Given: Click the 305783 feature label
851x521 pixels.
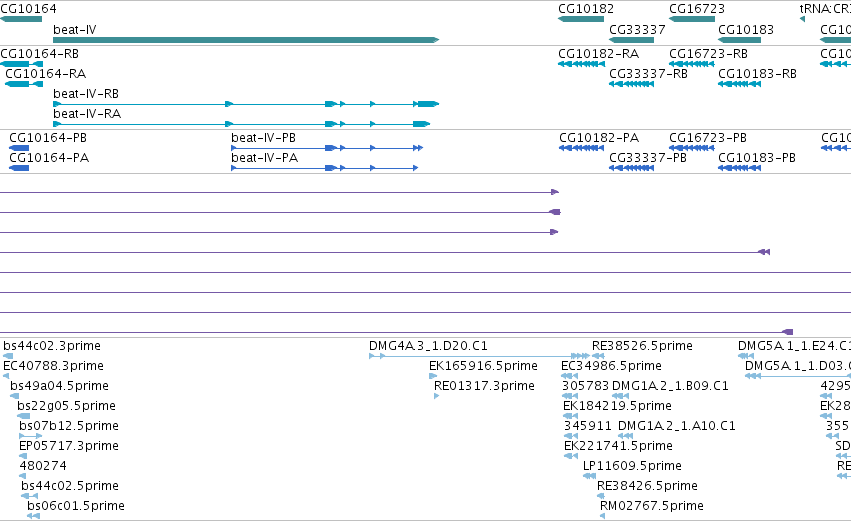Looking at the screenshot, I should 586,386.
